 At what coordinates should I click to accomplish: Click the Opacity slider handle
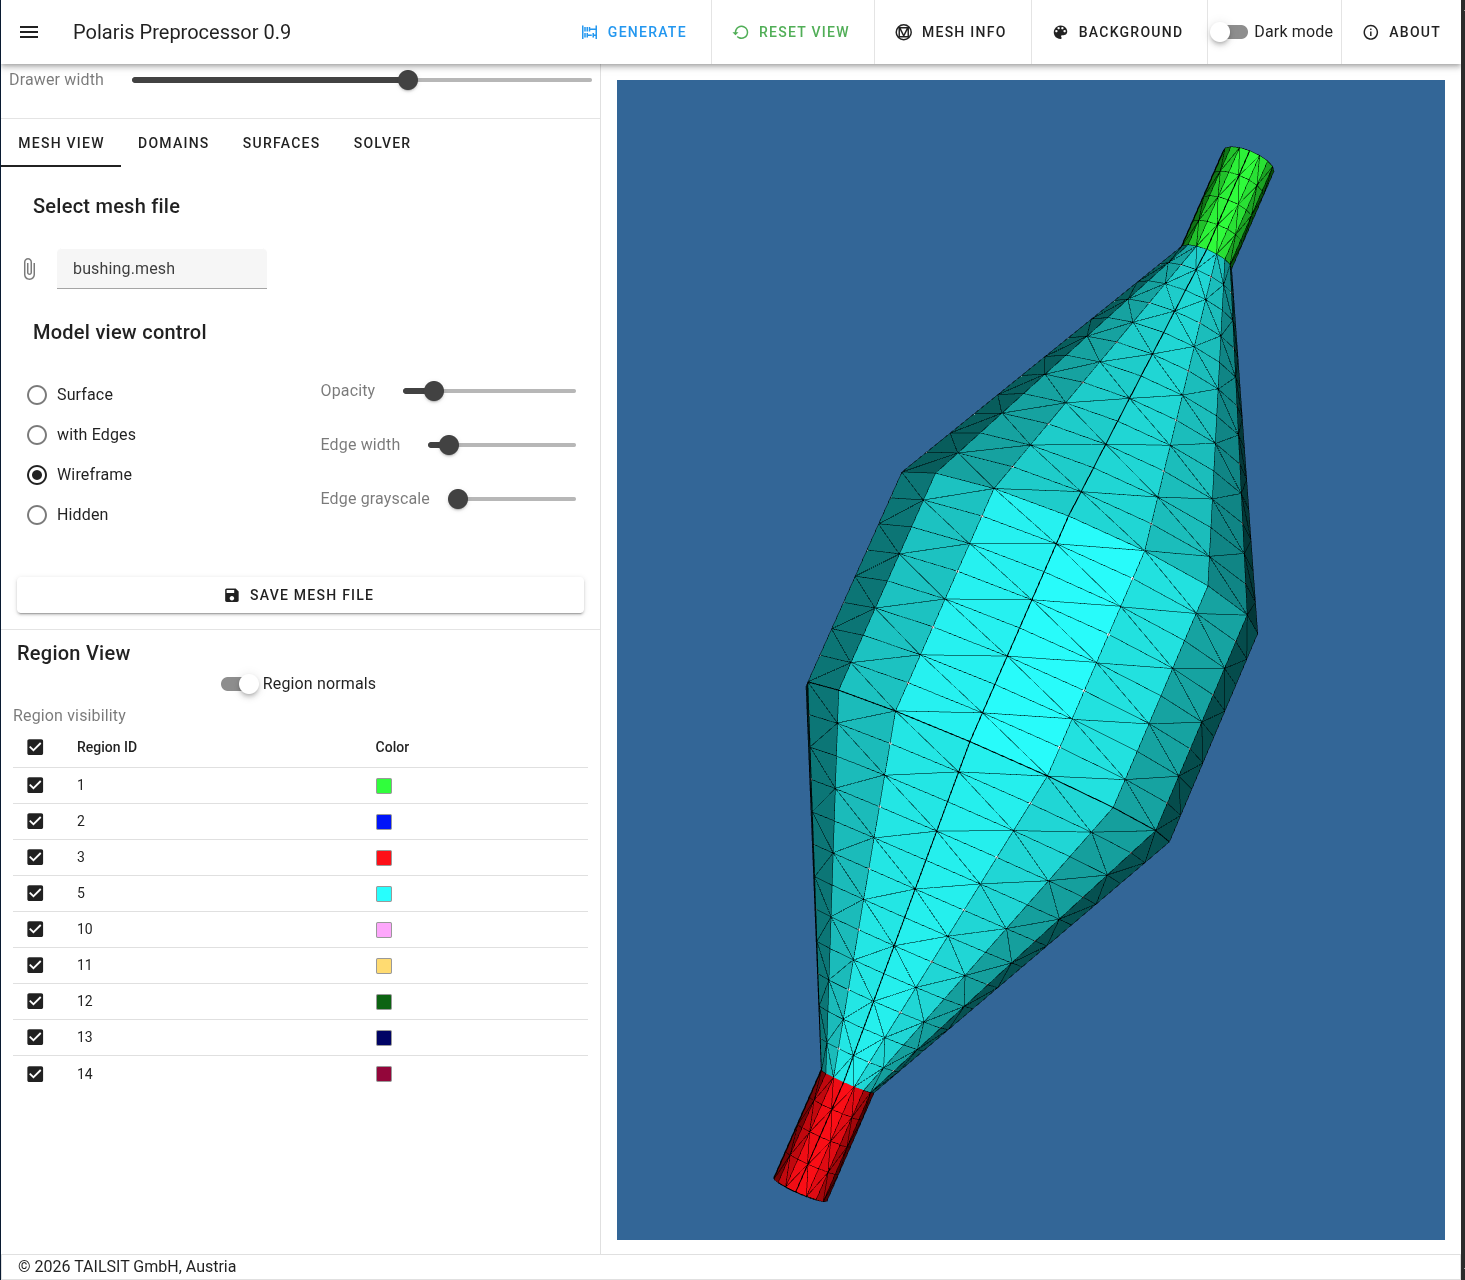pyautogui.click(x=434, y=391)
